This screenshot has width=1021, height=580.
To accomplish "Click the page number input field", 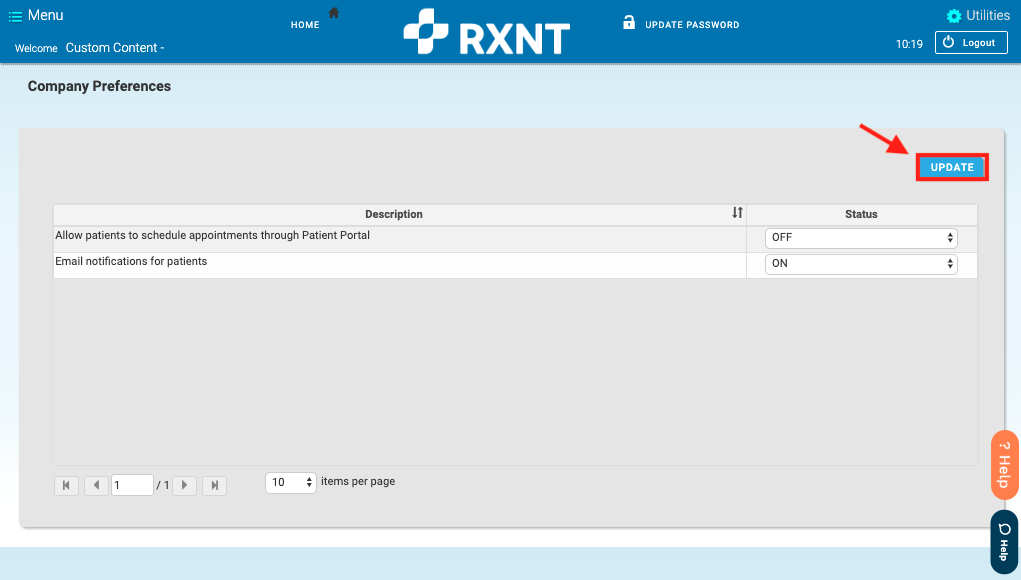I will point(132,485).
